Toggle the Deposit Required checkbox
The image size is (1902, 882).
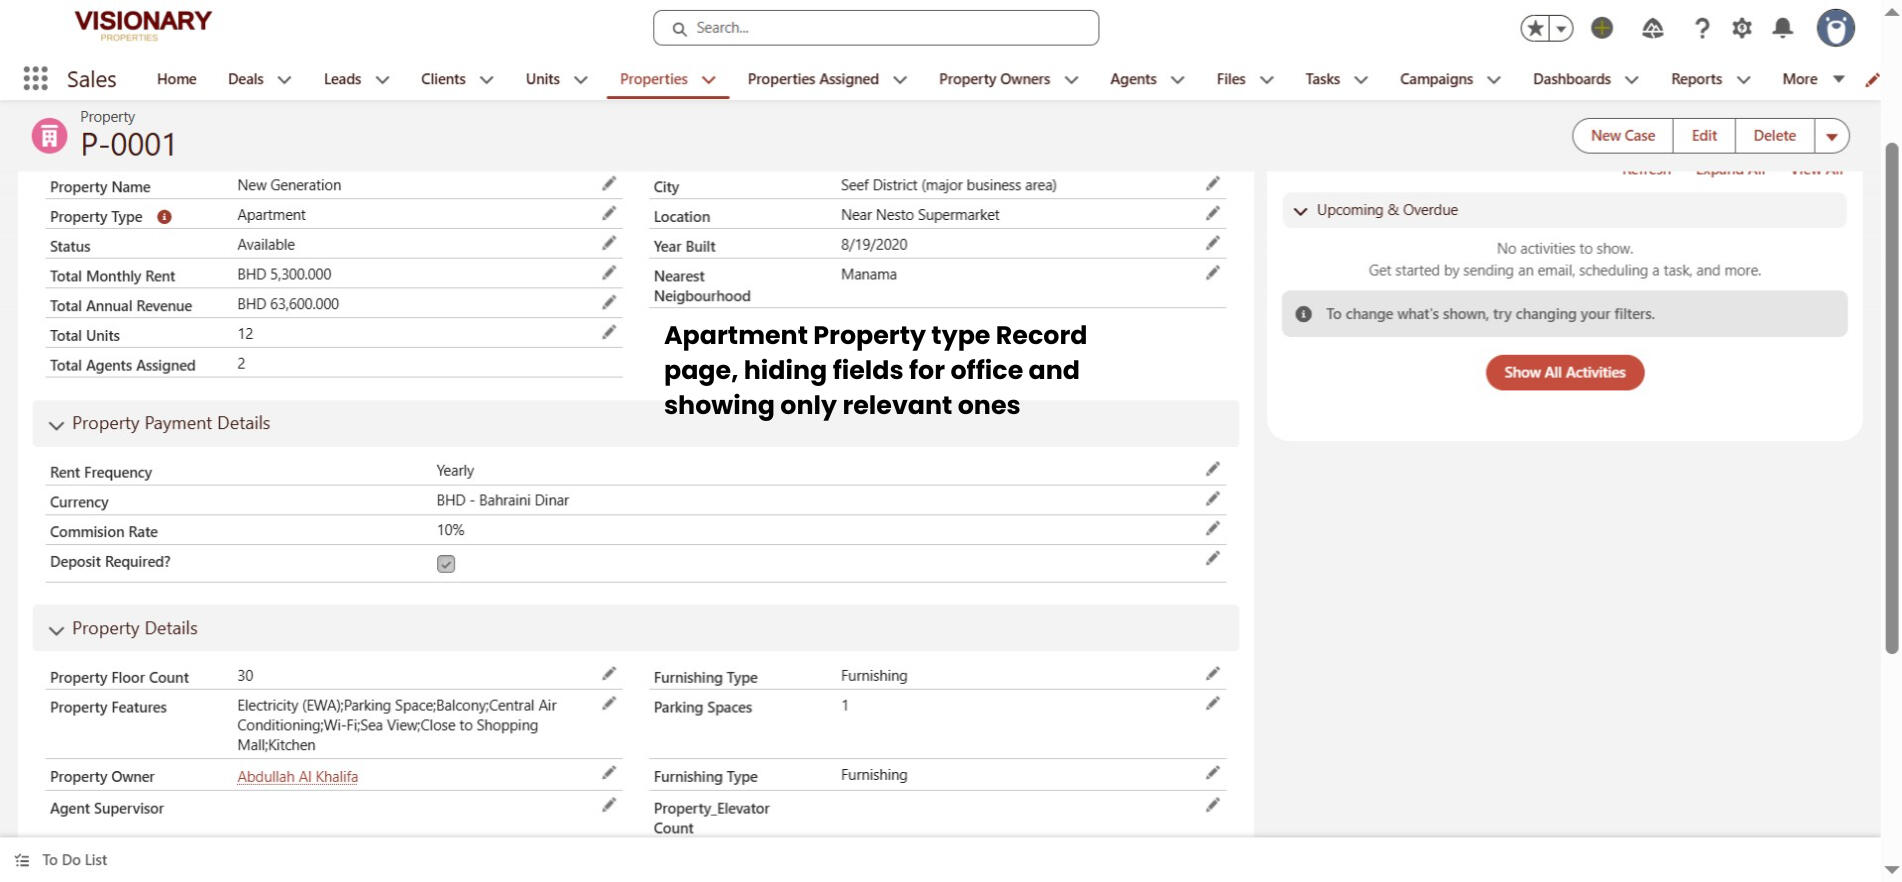446,564
